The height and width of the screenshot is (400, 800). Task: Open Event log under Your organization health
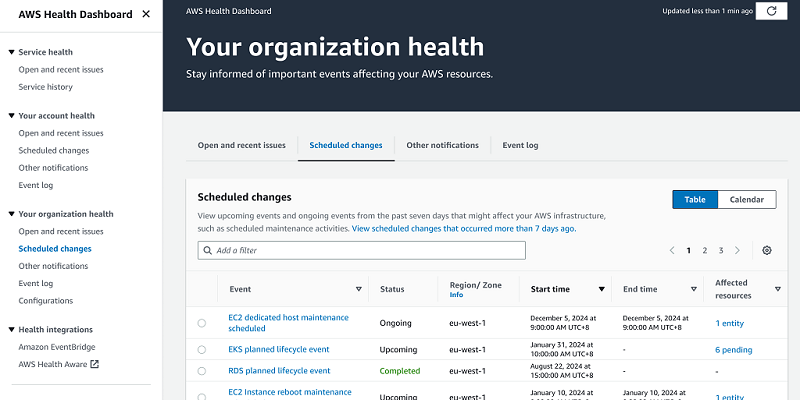click(x=36, y=283)
